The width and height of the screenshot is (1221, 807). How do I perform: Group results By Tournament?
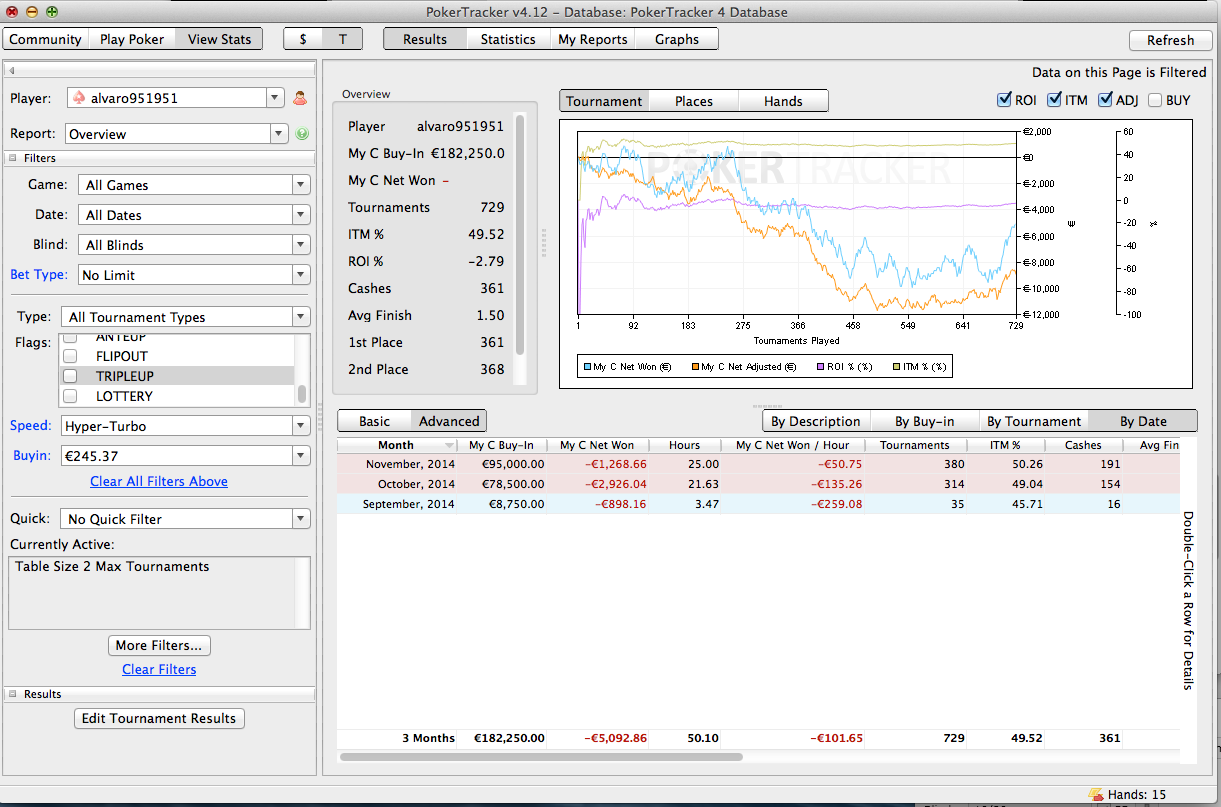click(1034, 421)
